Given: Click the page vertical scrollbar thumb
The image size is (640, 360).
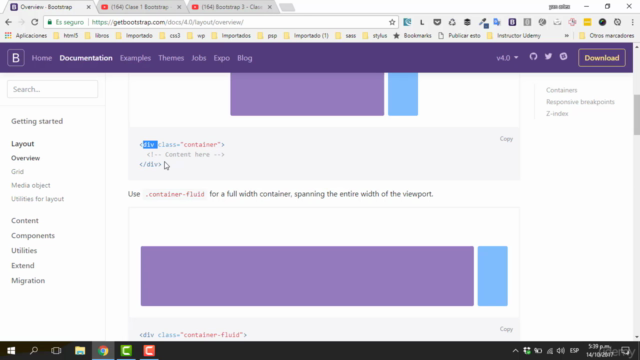Looking at the screenshot, I should click(x=636, y=114).
